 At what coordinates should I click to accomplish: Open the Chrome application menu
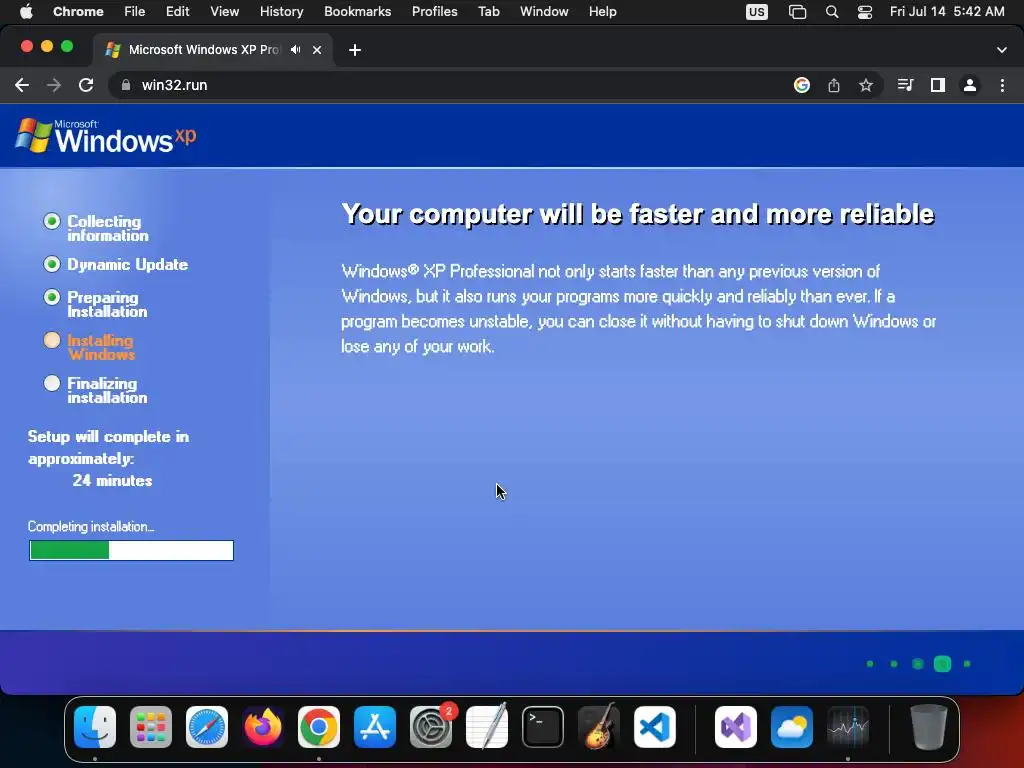pos(78,12)
